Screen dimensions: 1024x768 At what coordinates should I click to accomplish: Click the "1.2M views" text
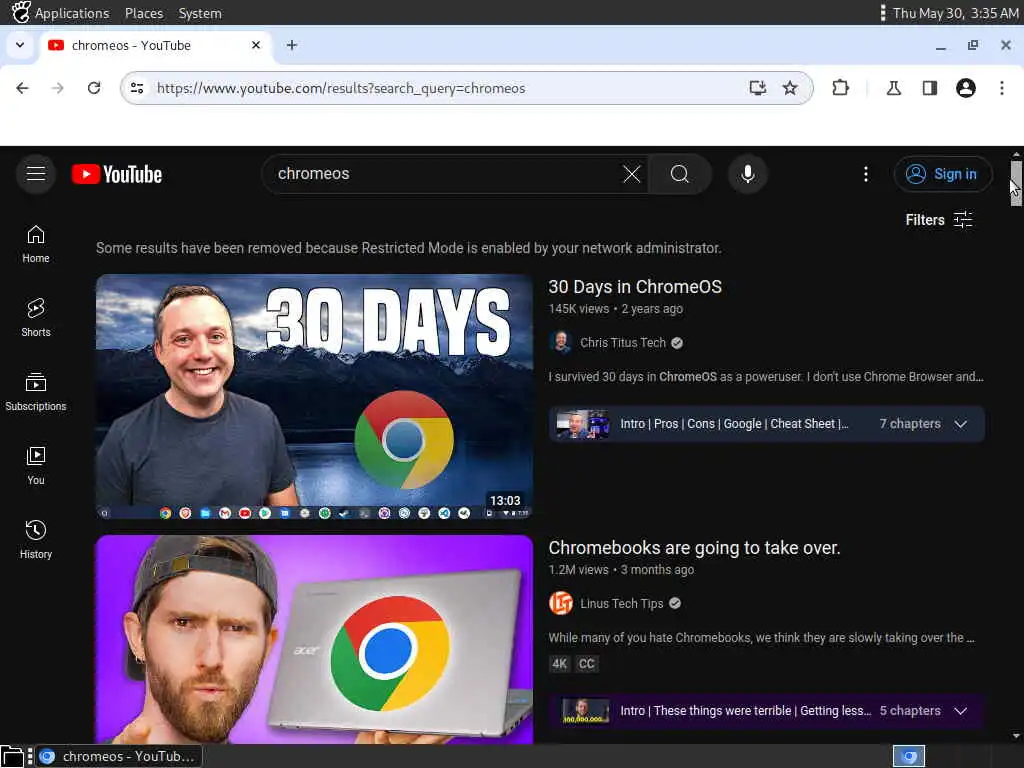pos(578,569)
